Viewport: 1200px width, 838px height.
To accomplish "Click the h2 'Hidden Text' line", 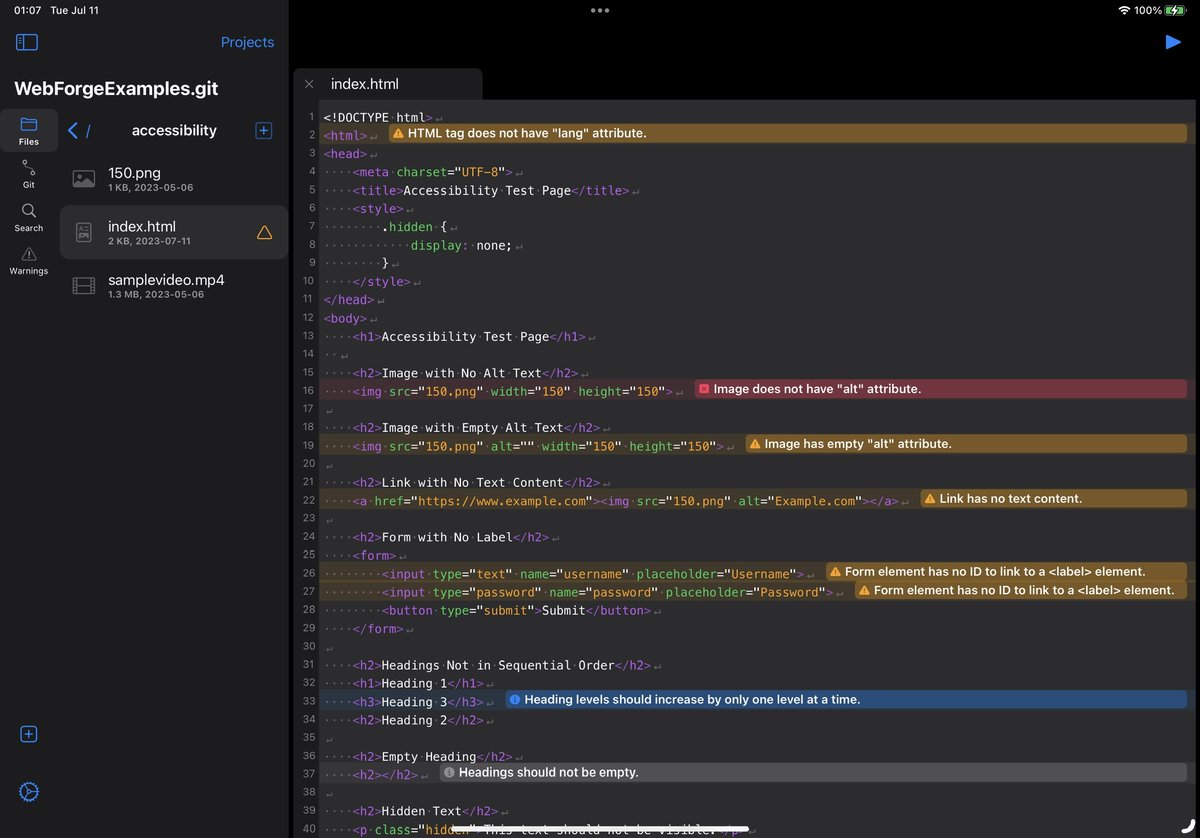I will [425, 811].
